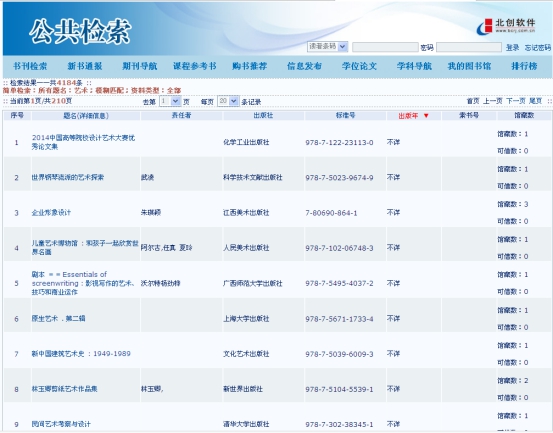Open the records-per-page dropdown

(x=228, y=102)
